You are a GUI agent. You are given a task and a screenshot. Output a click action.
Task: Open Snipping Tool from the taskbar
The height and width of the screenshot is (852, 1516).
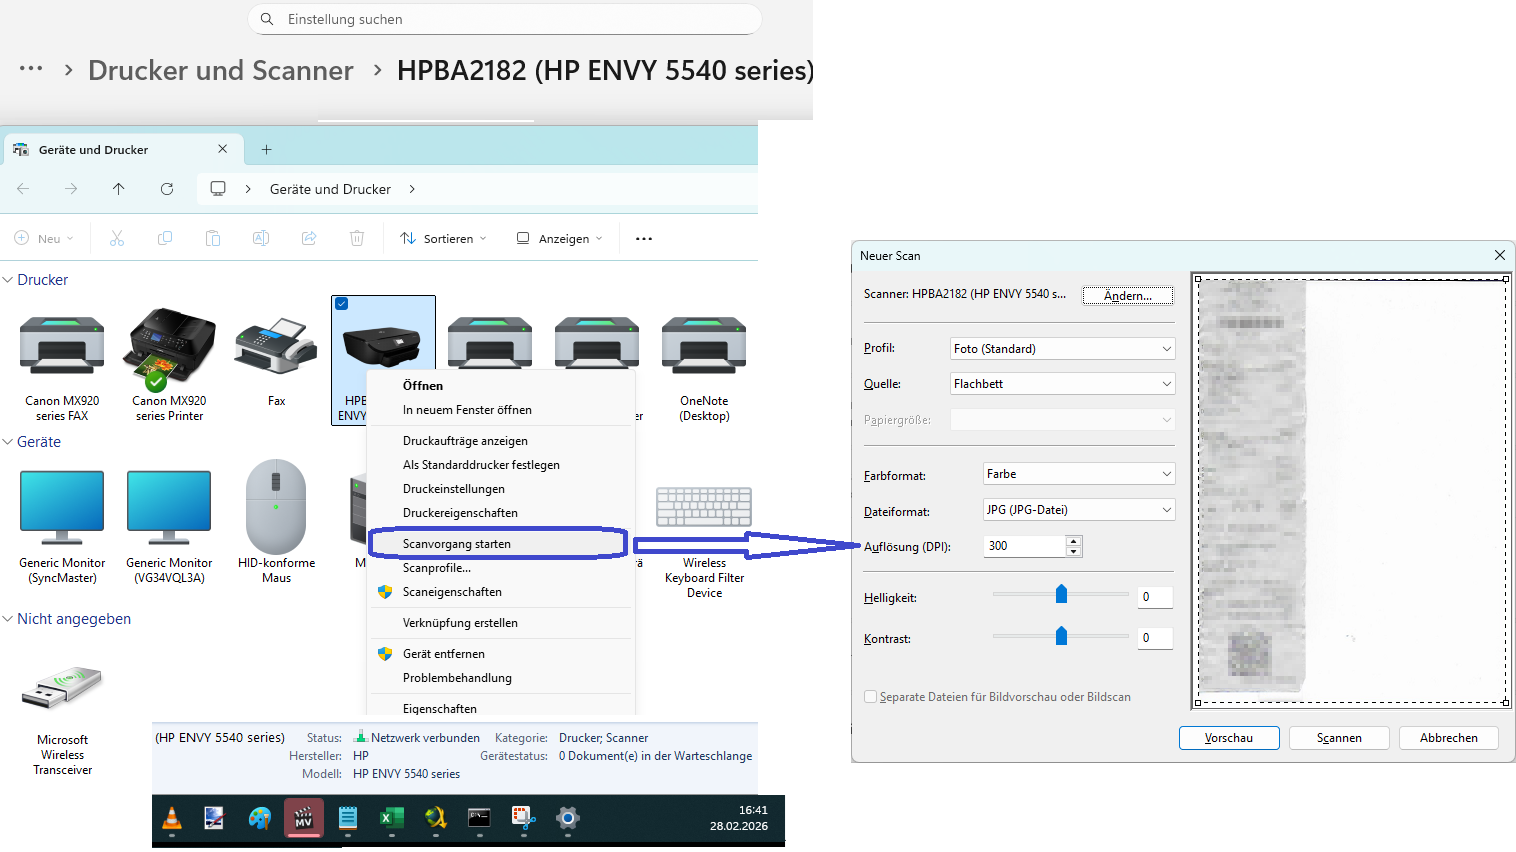pyautogui.click(x=523, y=818)
